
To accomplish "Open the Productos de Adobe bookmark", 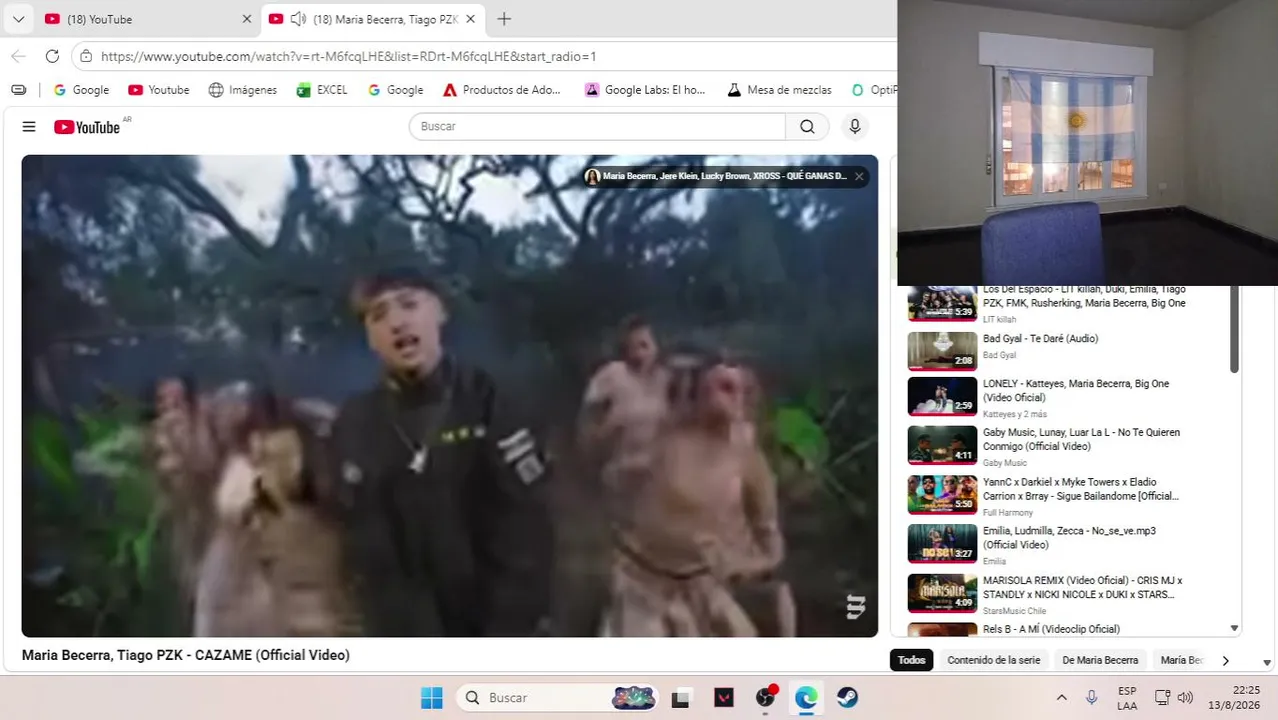I will (x=502, y=90).
